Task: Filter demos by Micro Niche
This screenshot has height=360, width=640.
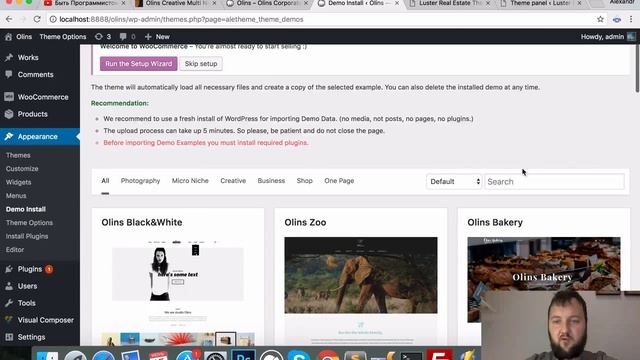Action: pyautogui.click(x=190, y=181)
